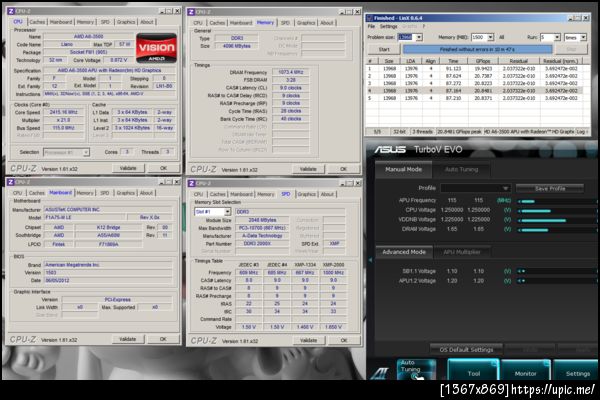
Task: Open CPU tab in CPU-Z Mainboard window
Action: tap(18, 193)
